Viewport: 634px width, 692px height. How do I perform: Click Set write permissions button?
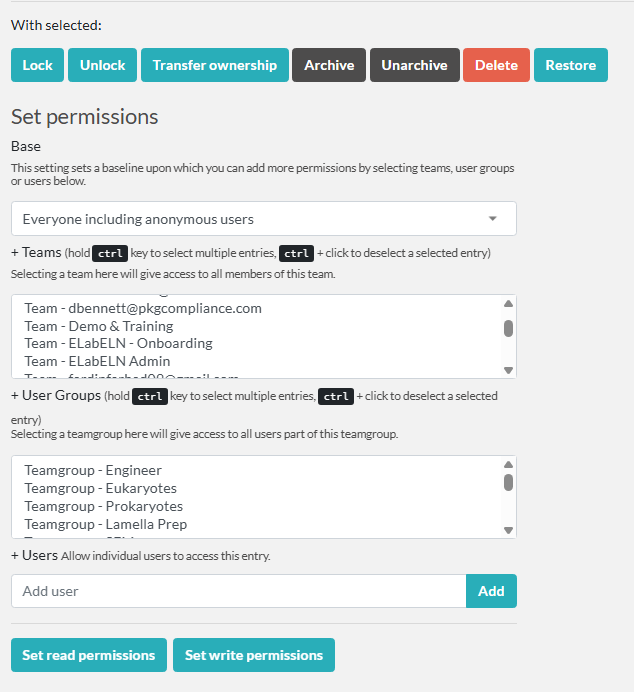[254, 655]
